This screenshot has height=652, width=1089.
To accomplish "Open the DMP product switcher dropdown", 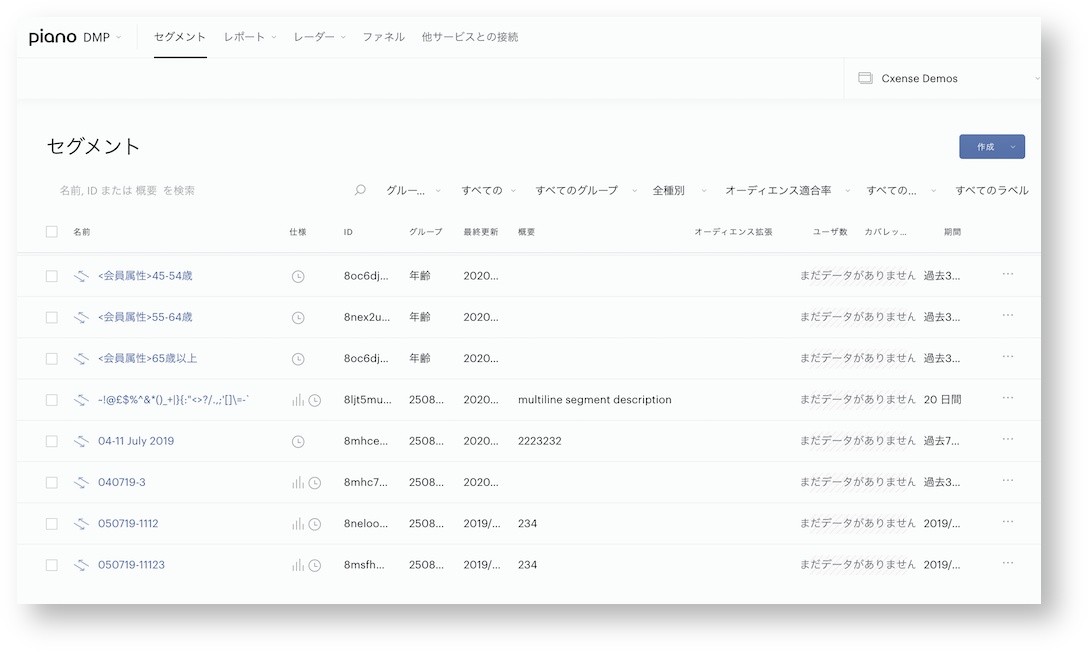I will pyautogui.click(x=102, y=37).
